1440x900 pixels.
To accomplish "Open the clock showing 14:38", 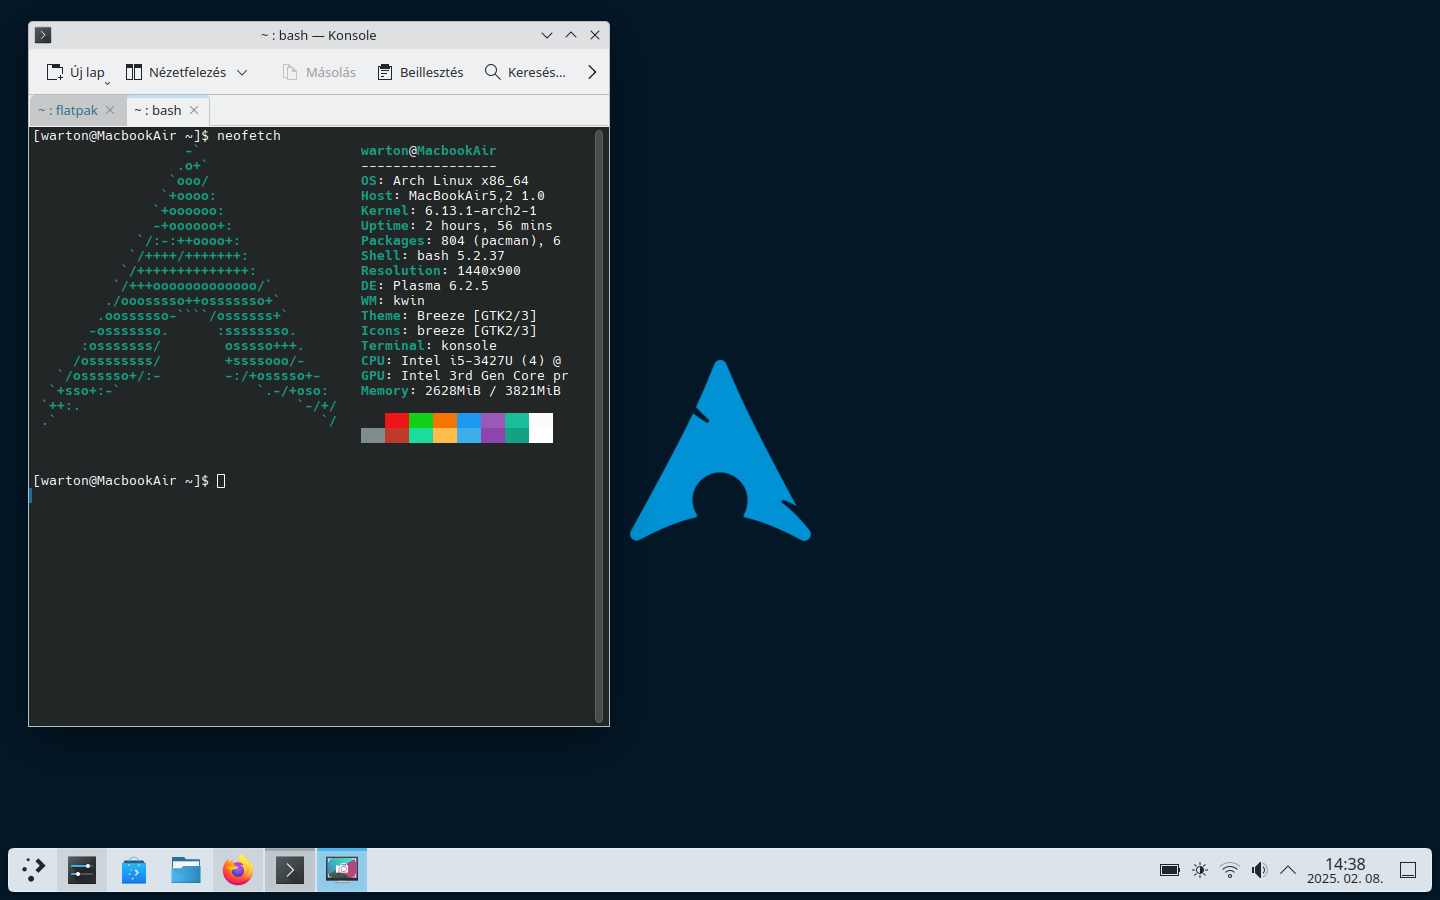I will pos(1345,870).
